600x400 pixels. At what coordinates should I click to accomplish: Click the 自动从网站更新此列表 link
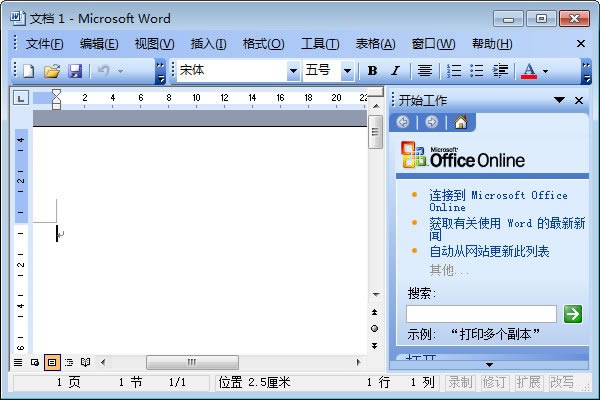(x=489, y=251)
